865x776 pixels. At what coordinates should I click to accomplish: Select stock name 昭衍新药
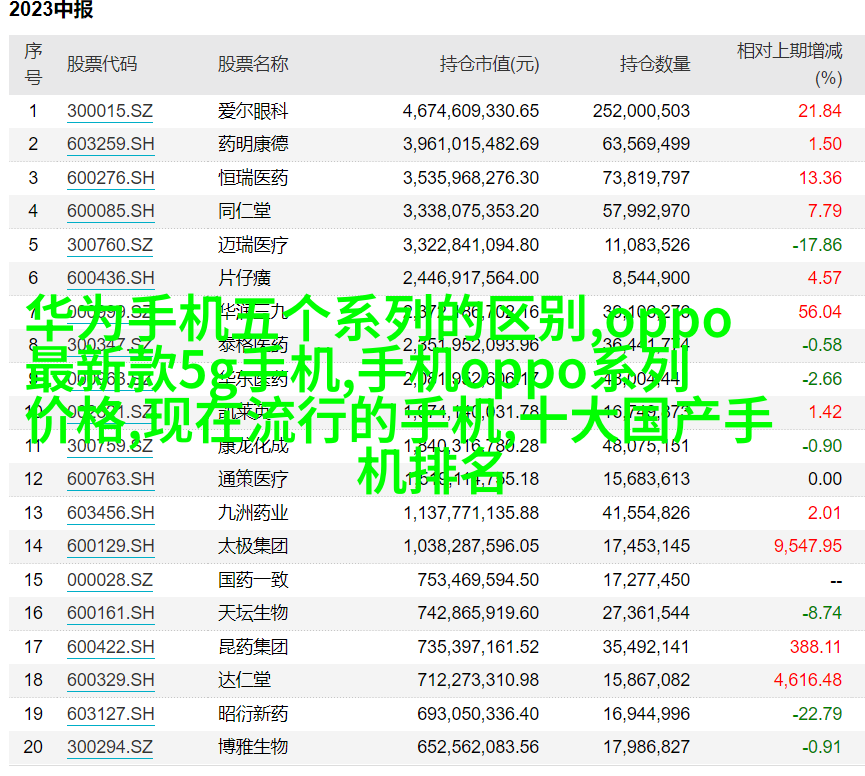pos(253,714)
